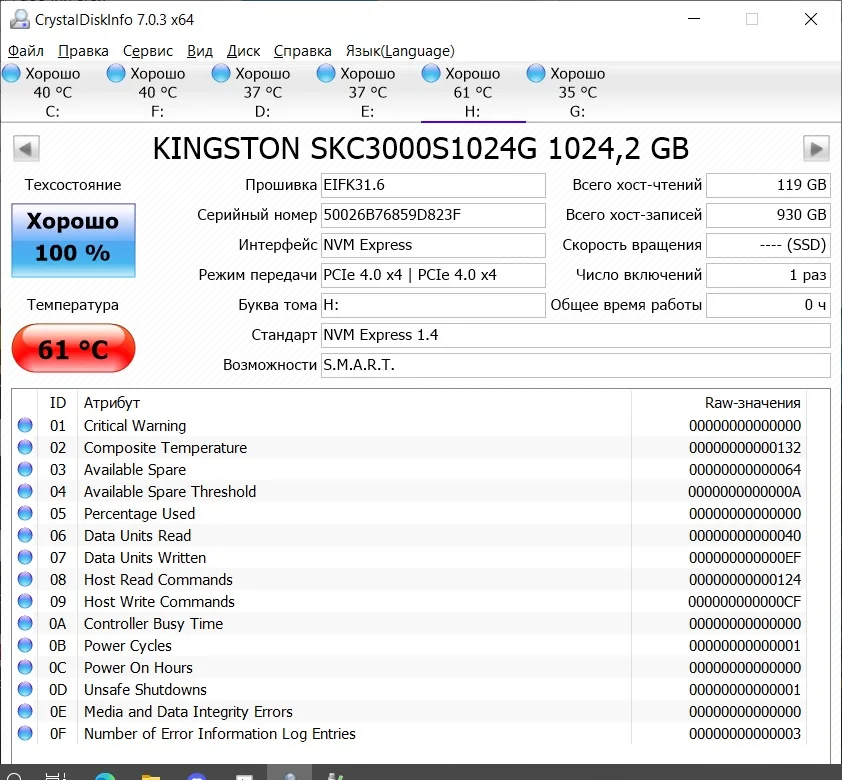842x780 pixels.
Task: Click the ID column header
Action: (57, 403)
